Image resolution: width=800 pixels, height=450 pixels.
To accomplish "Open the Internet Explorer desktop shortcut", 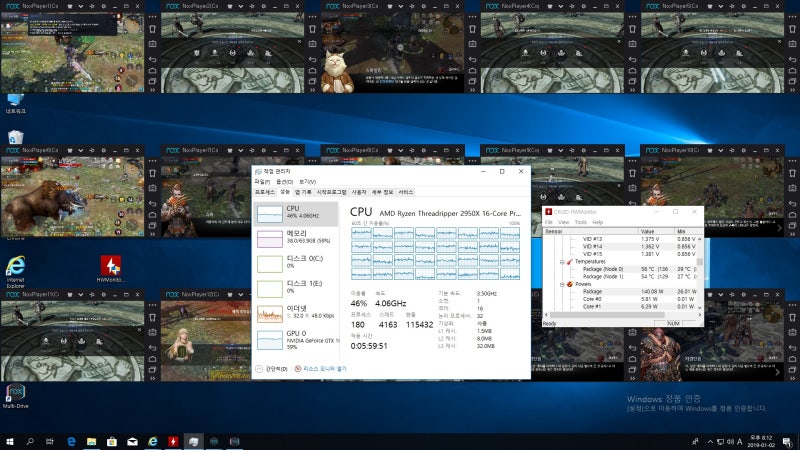I will 15,272.
